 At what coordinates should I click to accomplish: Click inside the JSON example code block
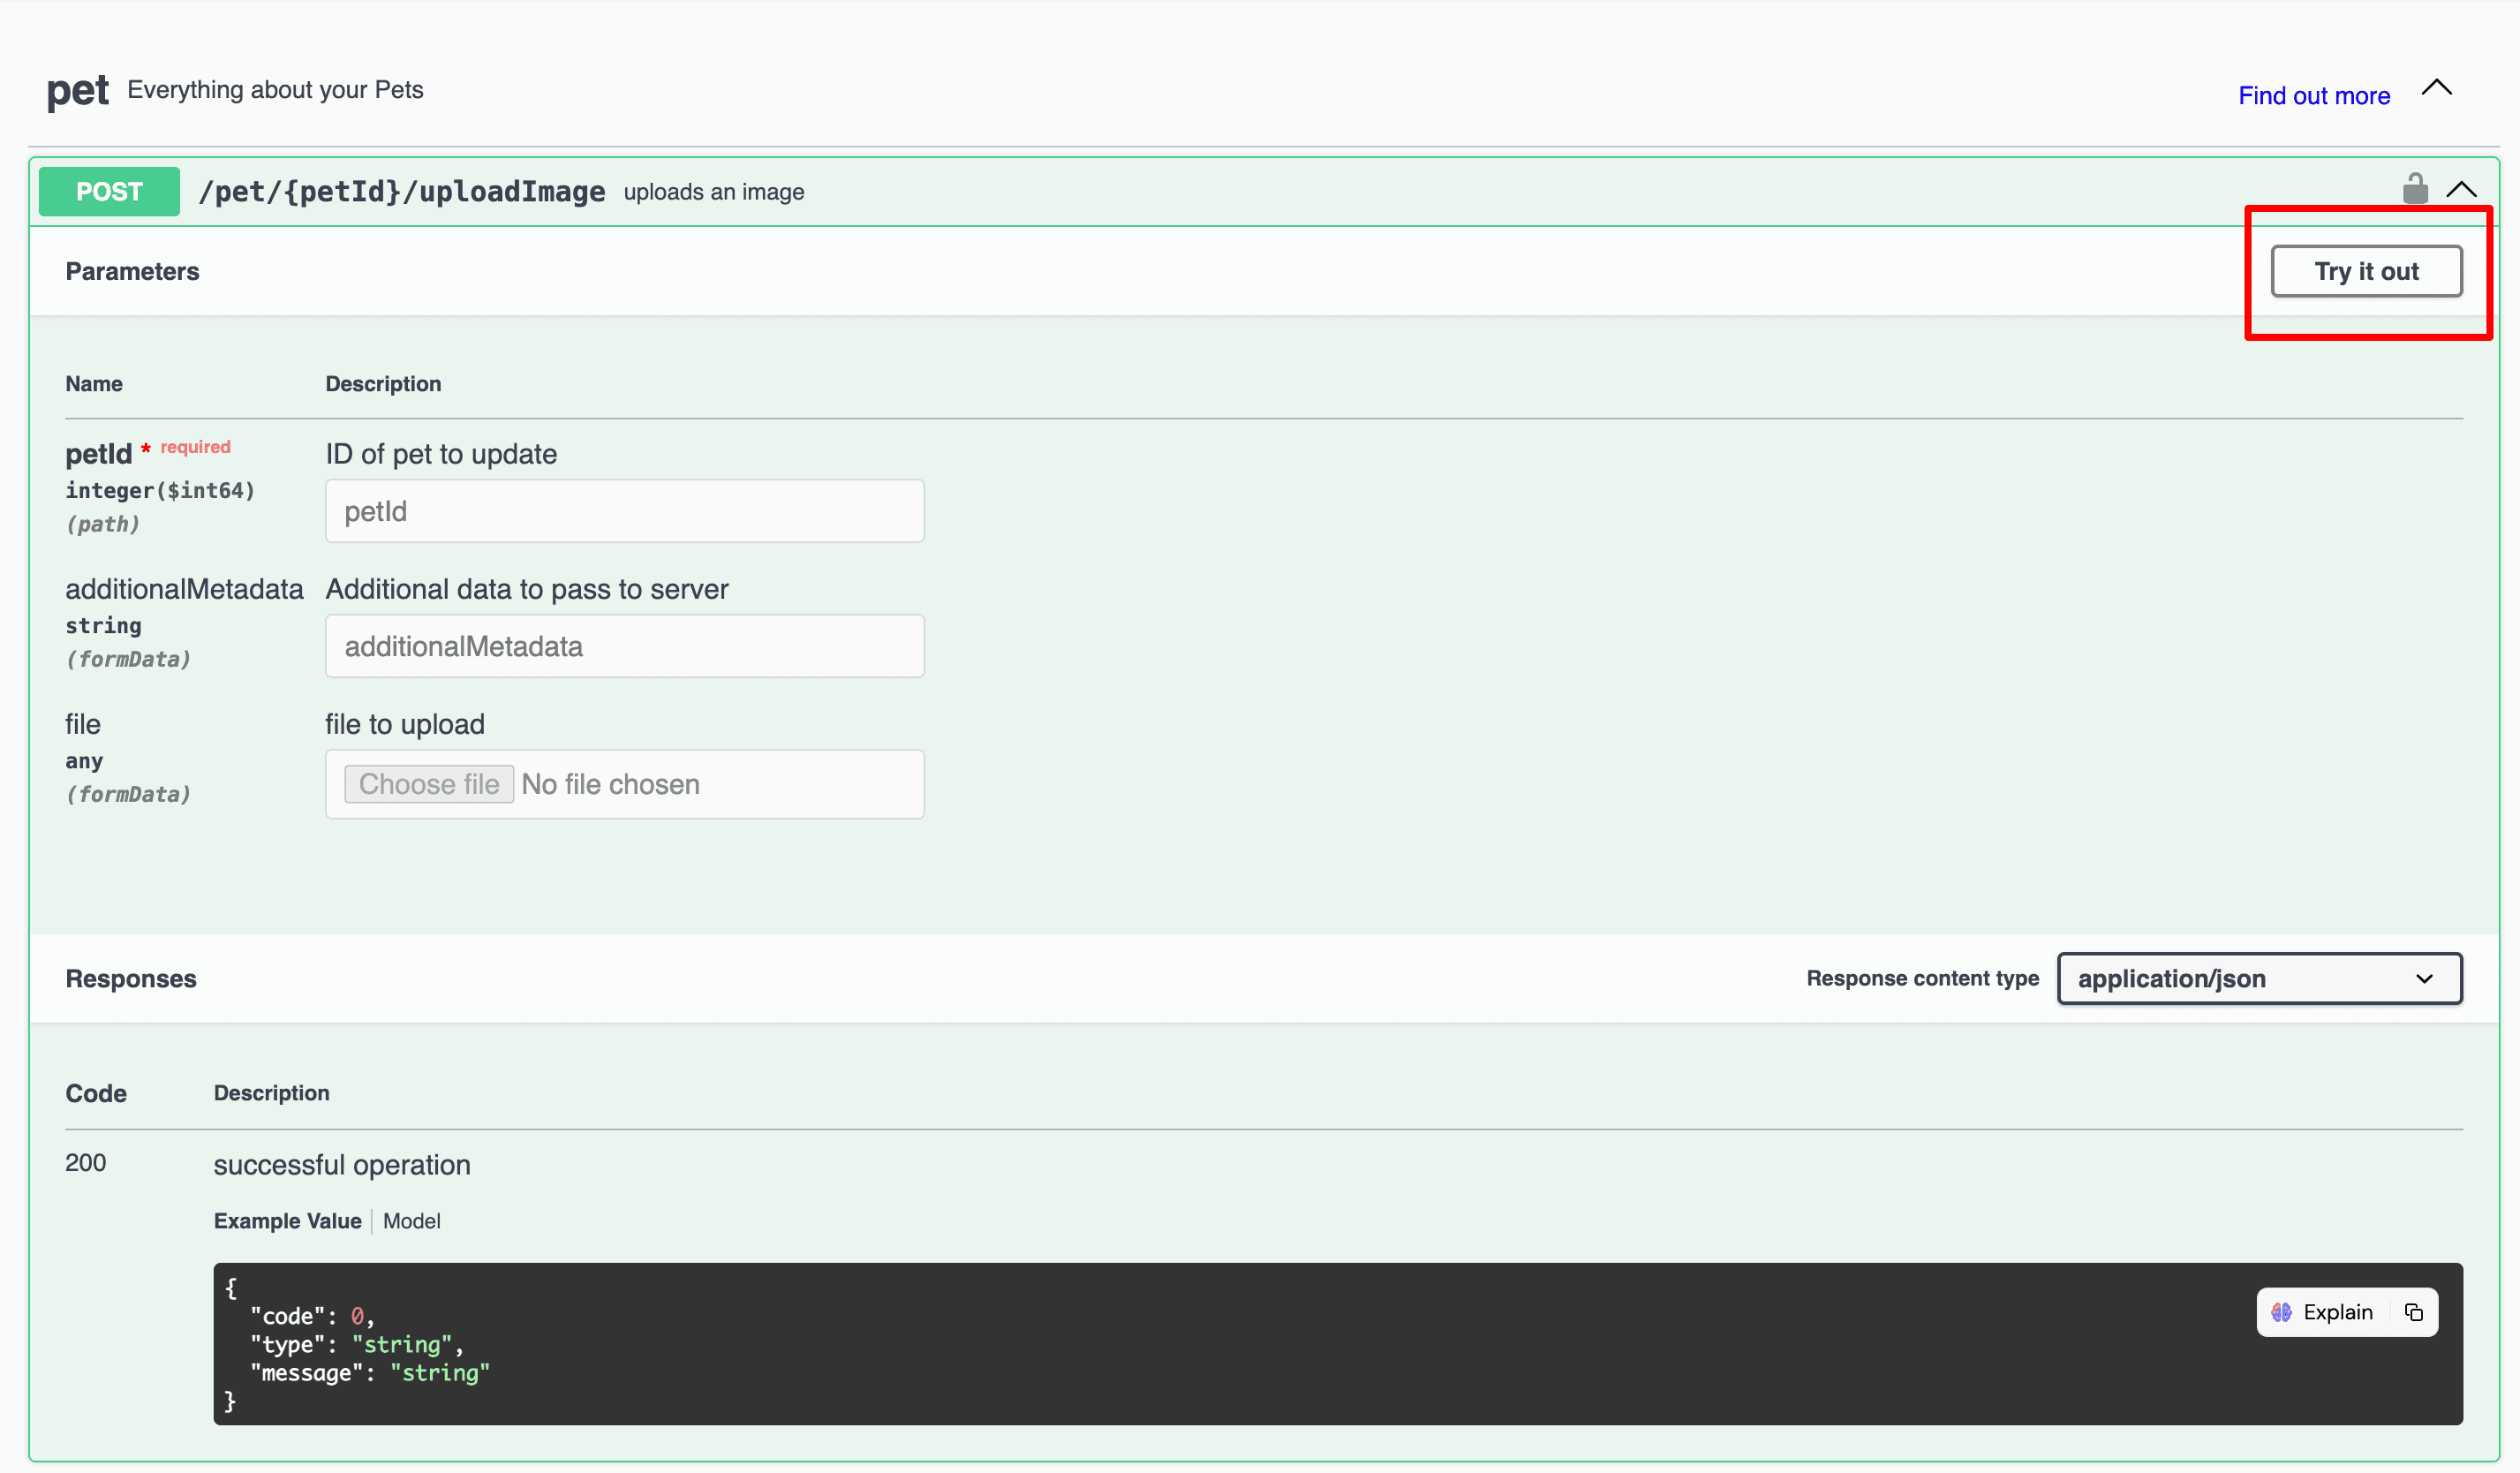click(1100, 1344)
